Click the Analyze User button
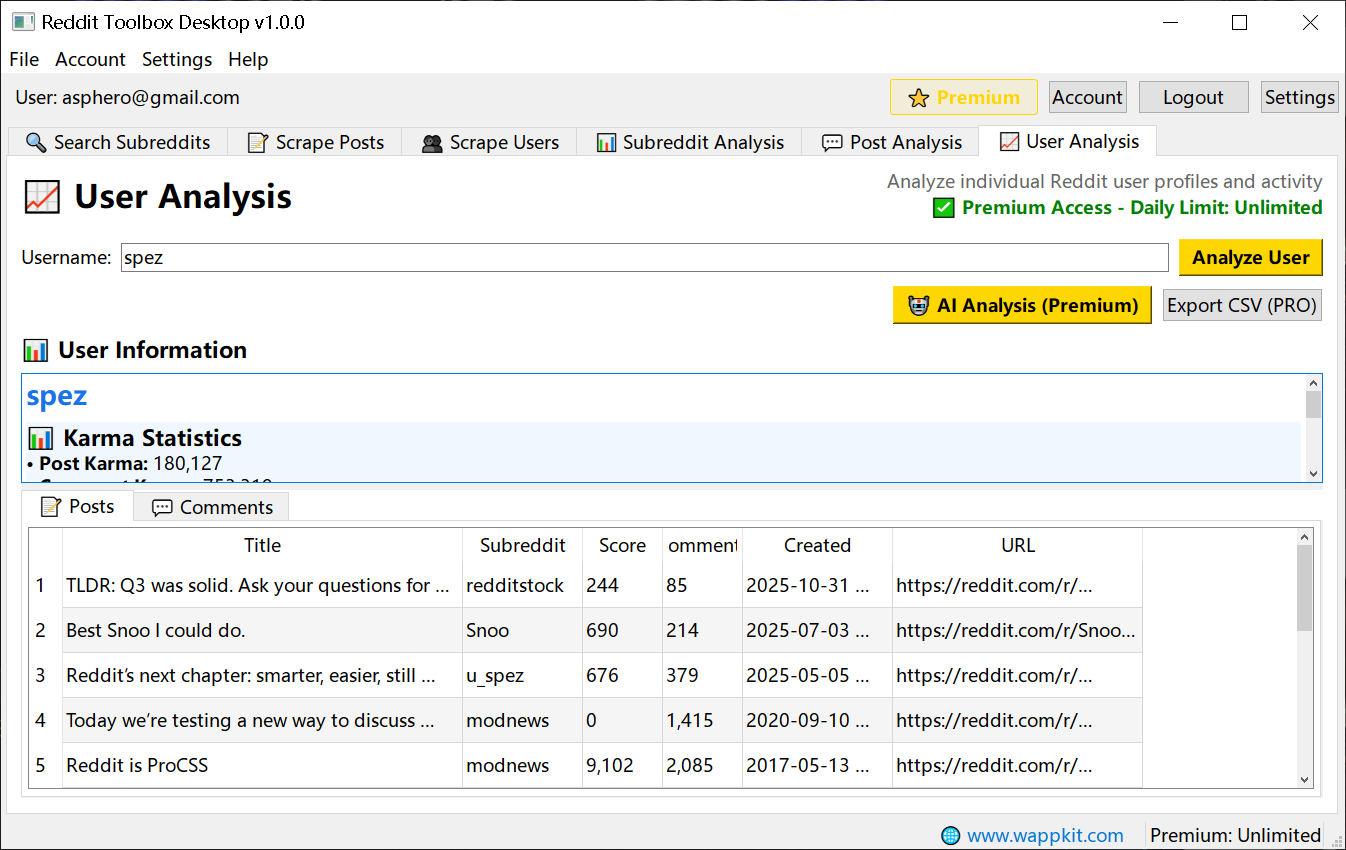1346x850 pixels. tap(1251, 257)
